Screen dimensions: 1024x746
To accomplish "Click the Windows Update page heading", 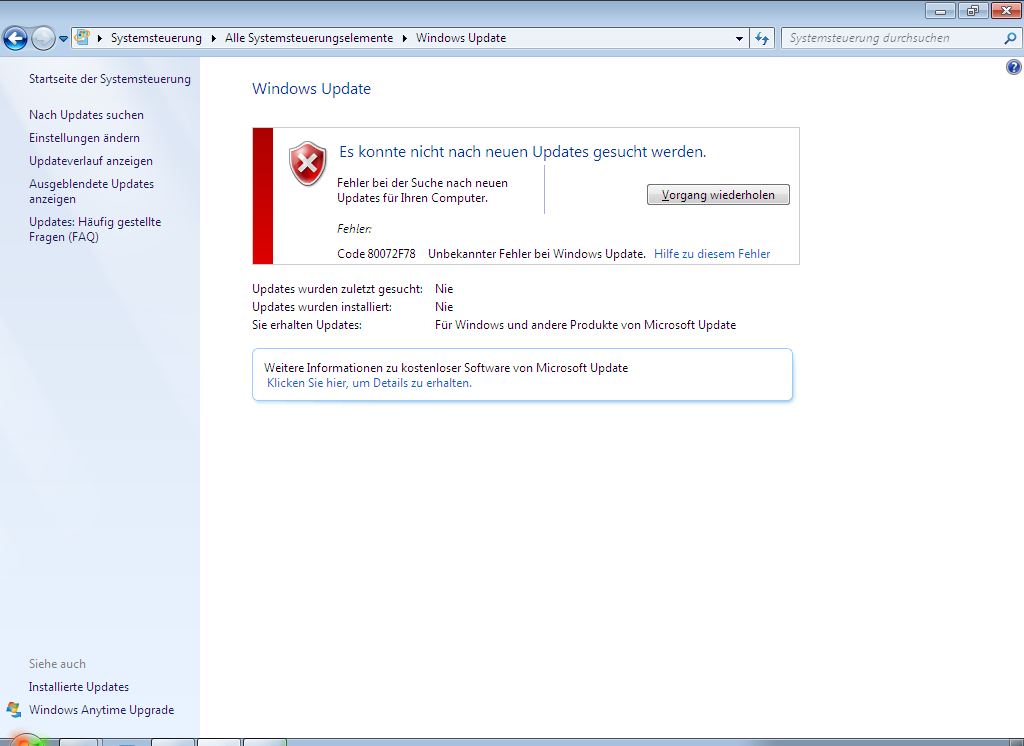I will (312, 89).
